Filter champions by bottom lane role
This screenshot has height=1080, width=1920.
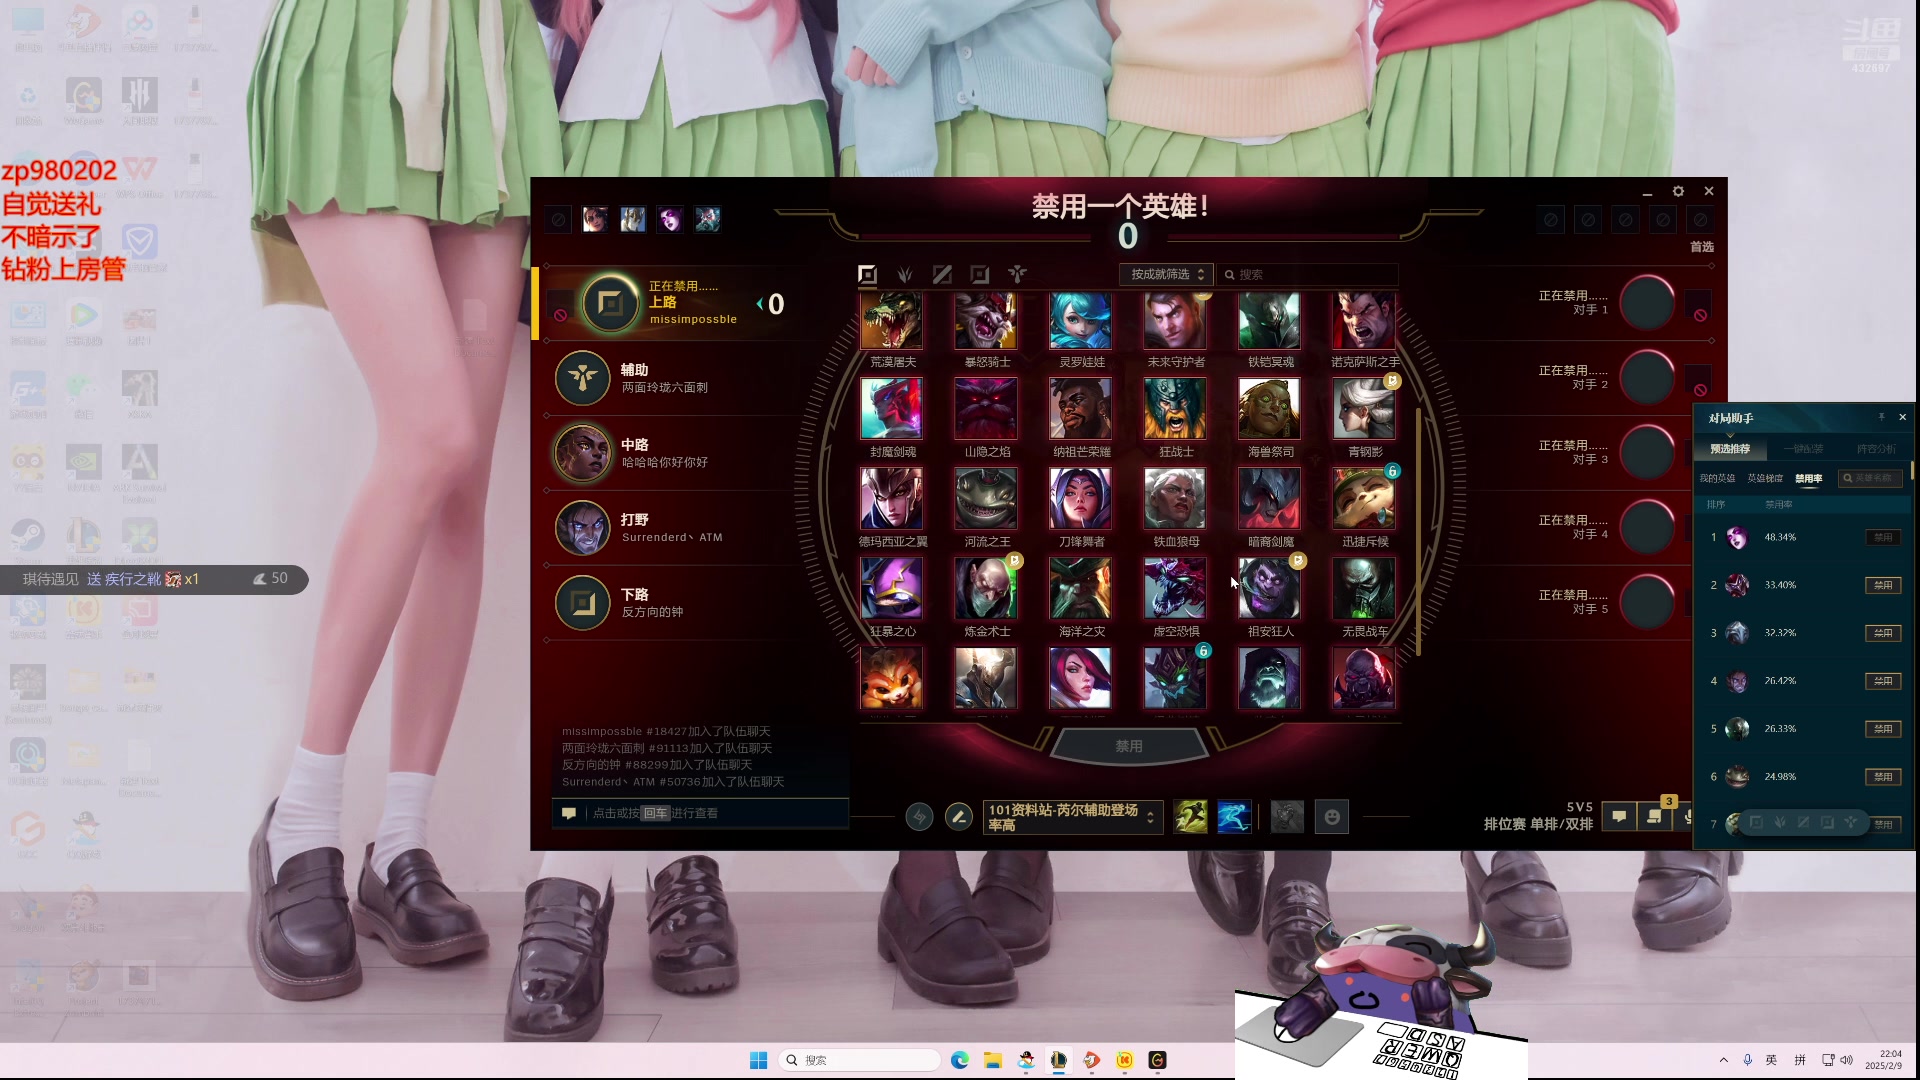pyautogui.click(x=980, y=274)
